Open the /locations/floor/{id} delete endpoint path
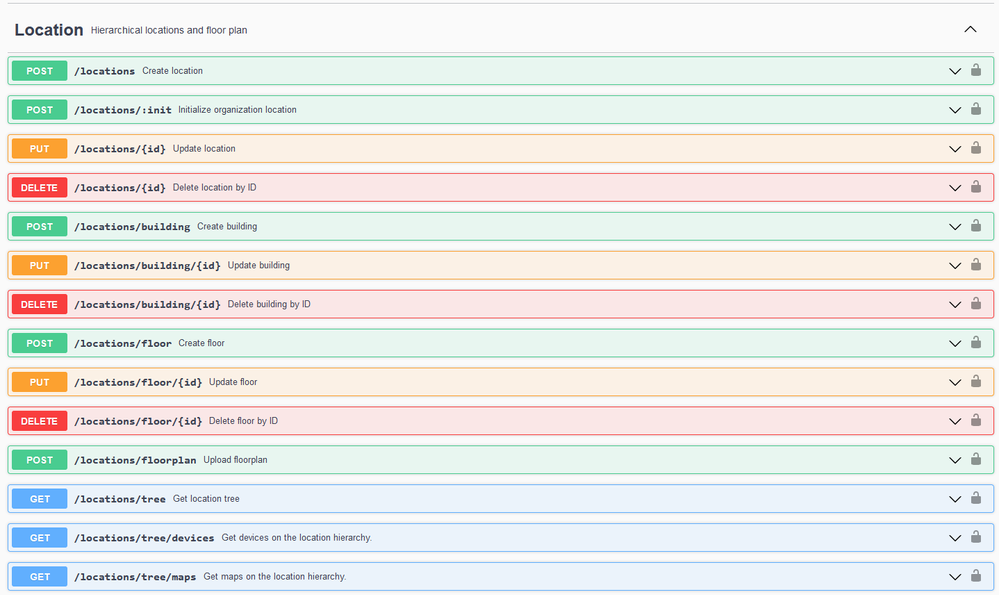The width and height of the screenshot is (999, 595). coord(138,421)
